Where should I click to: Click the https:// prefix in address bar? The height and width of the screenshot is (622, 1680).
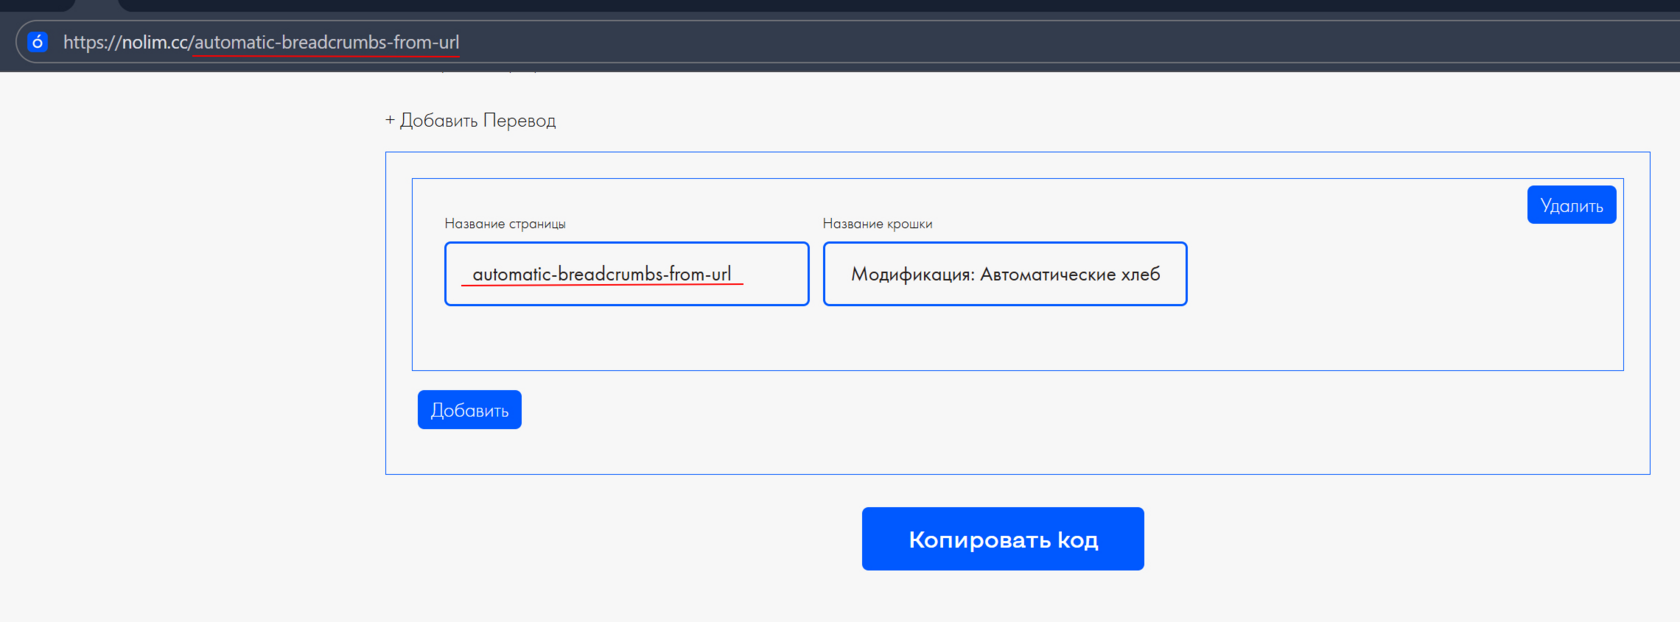(x=89, y=42)
